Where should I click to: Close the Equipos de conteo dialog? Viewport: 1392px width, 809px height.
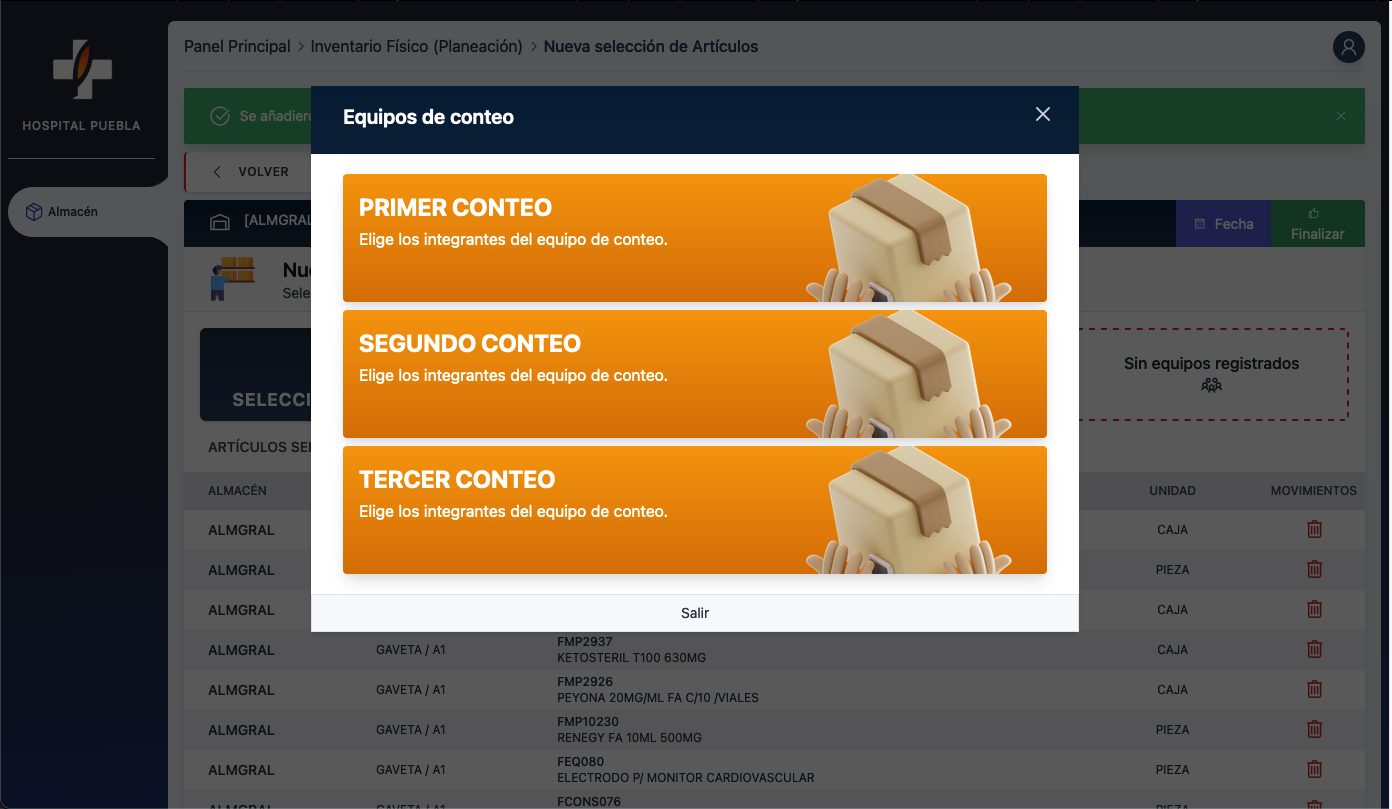pyautogui.click(x=1042, y=115)
